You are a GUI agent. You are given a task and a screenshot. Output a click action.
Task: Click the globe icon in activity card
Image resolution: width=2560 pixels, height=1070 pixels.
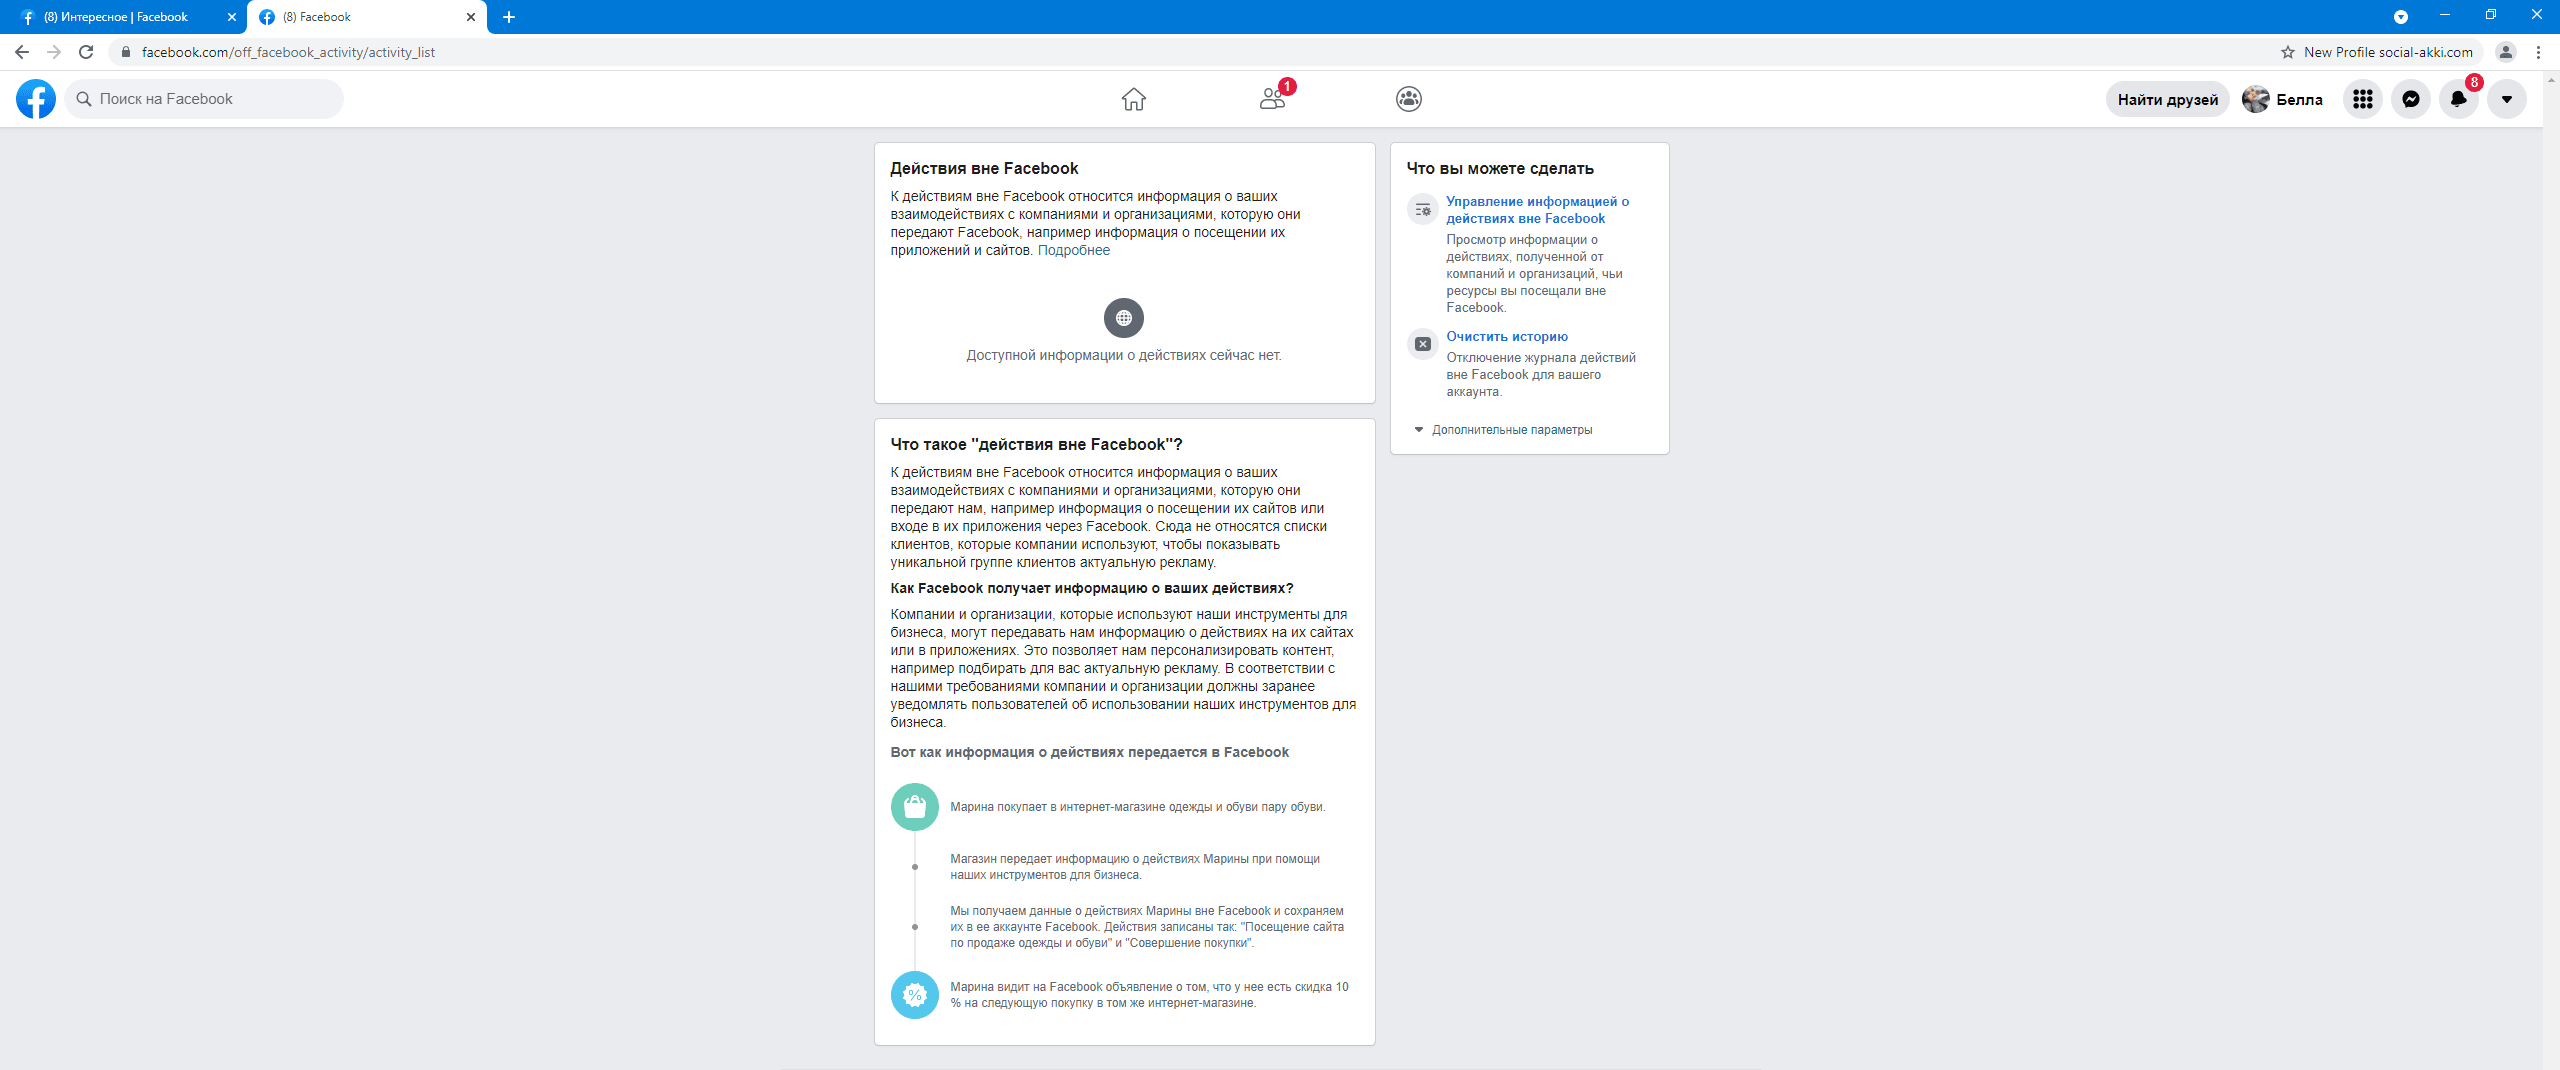click(1124, 318)
